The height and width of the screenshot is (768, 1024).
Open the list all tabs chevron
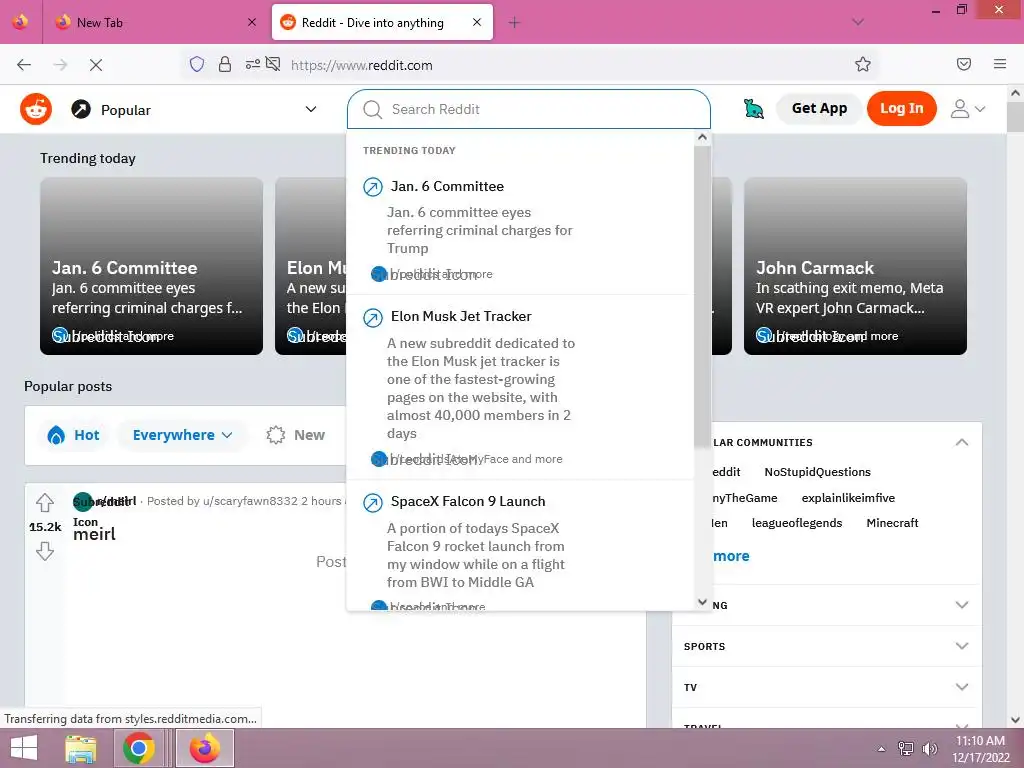858,22
